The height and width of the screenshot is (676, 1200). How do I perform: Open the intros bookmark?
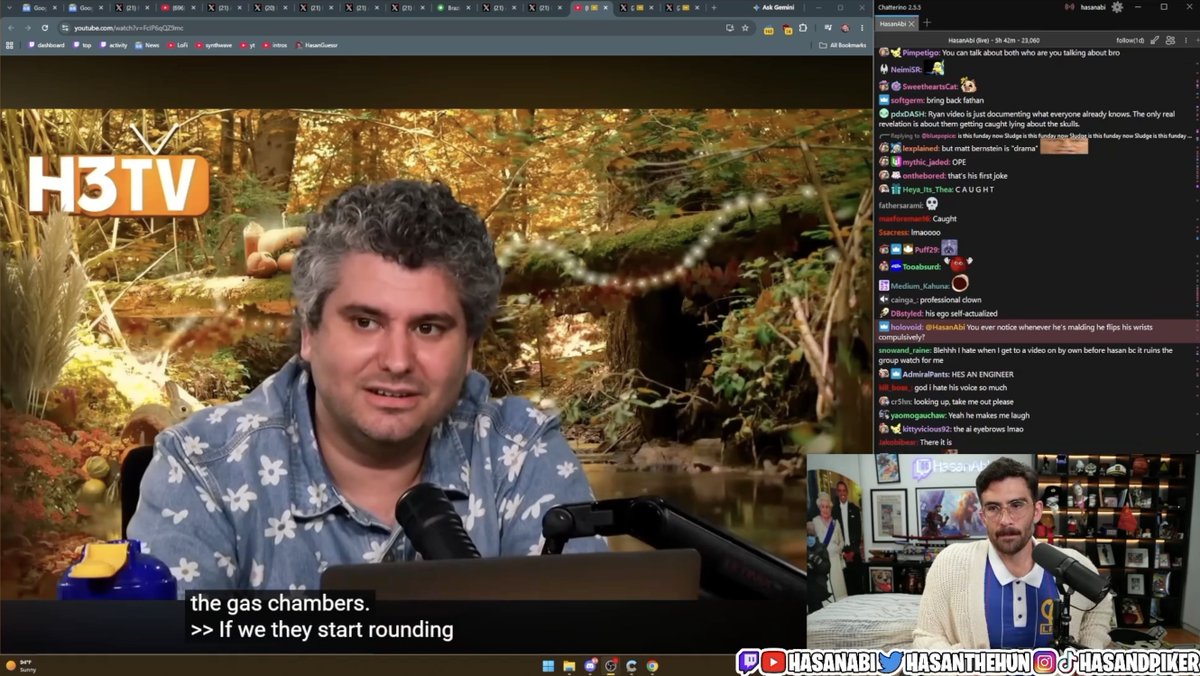[x=274, y=45]
